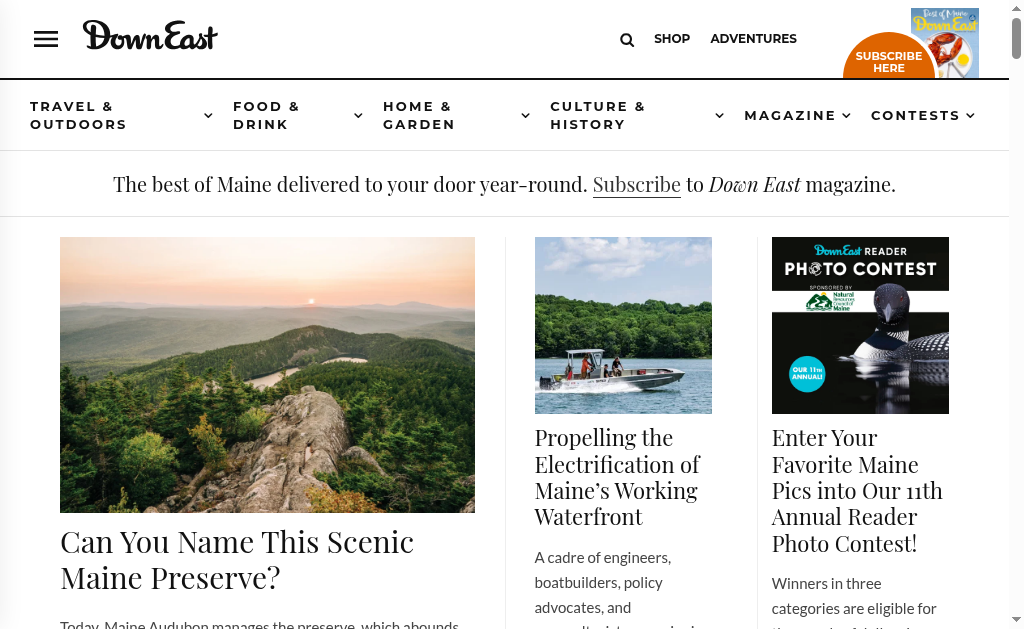Open the search magnifier icon
Image resolution: width=1024 pixels, height=629 pixels.
pos(627,40)
